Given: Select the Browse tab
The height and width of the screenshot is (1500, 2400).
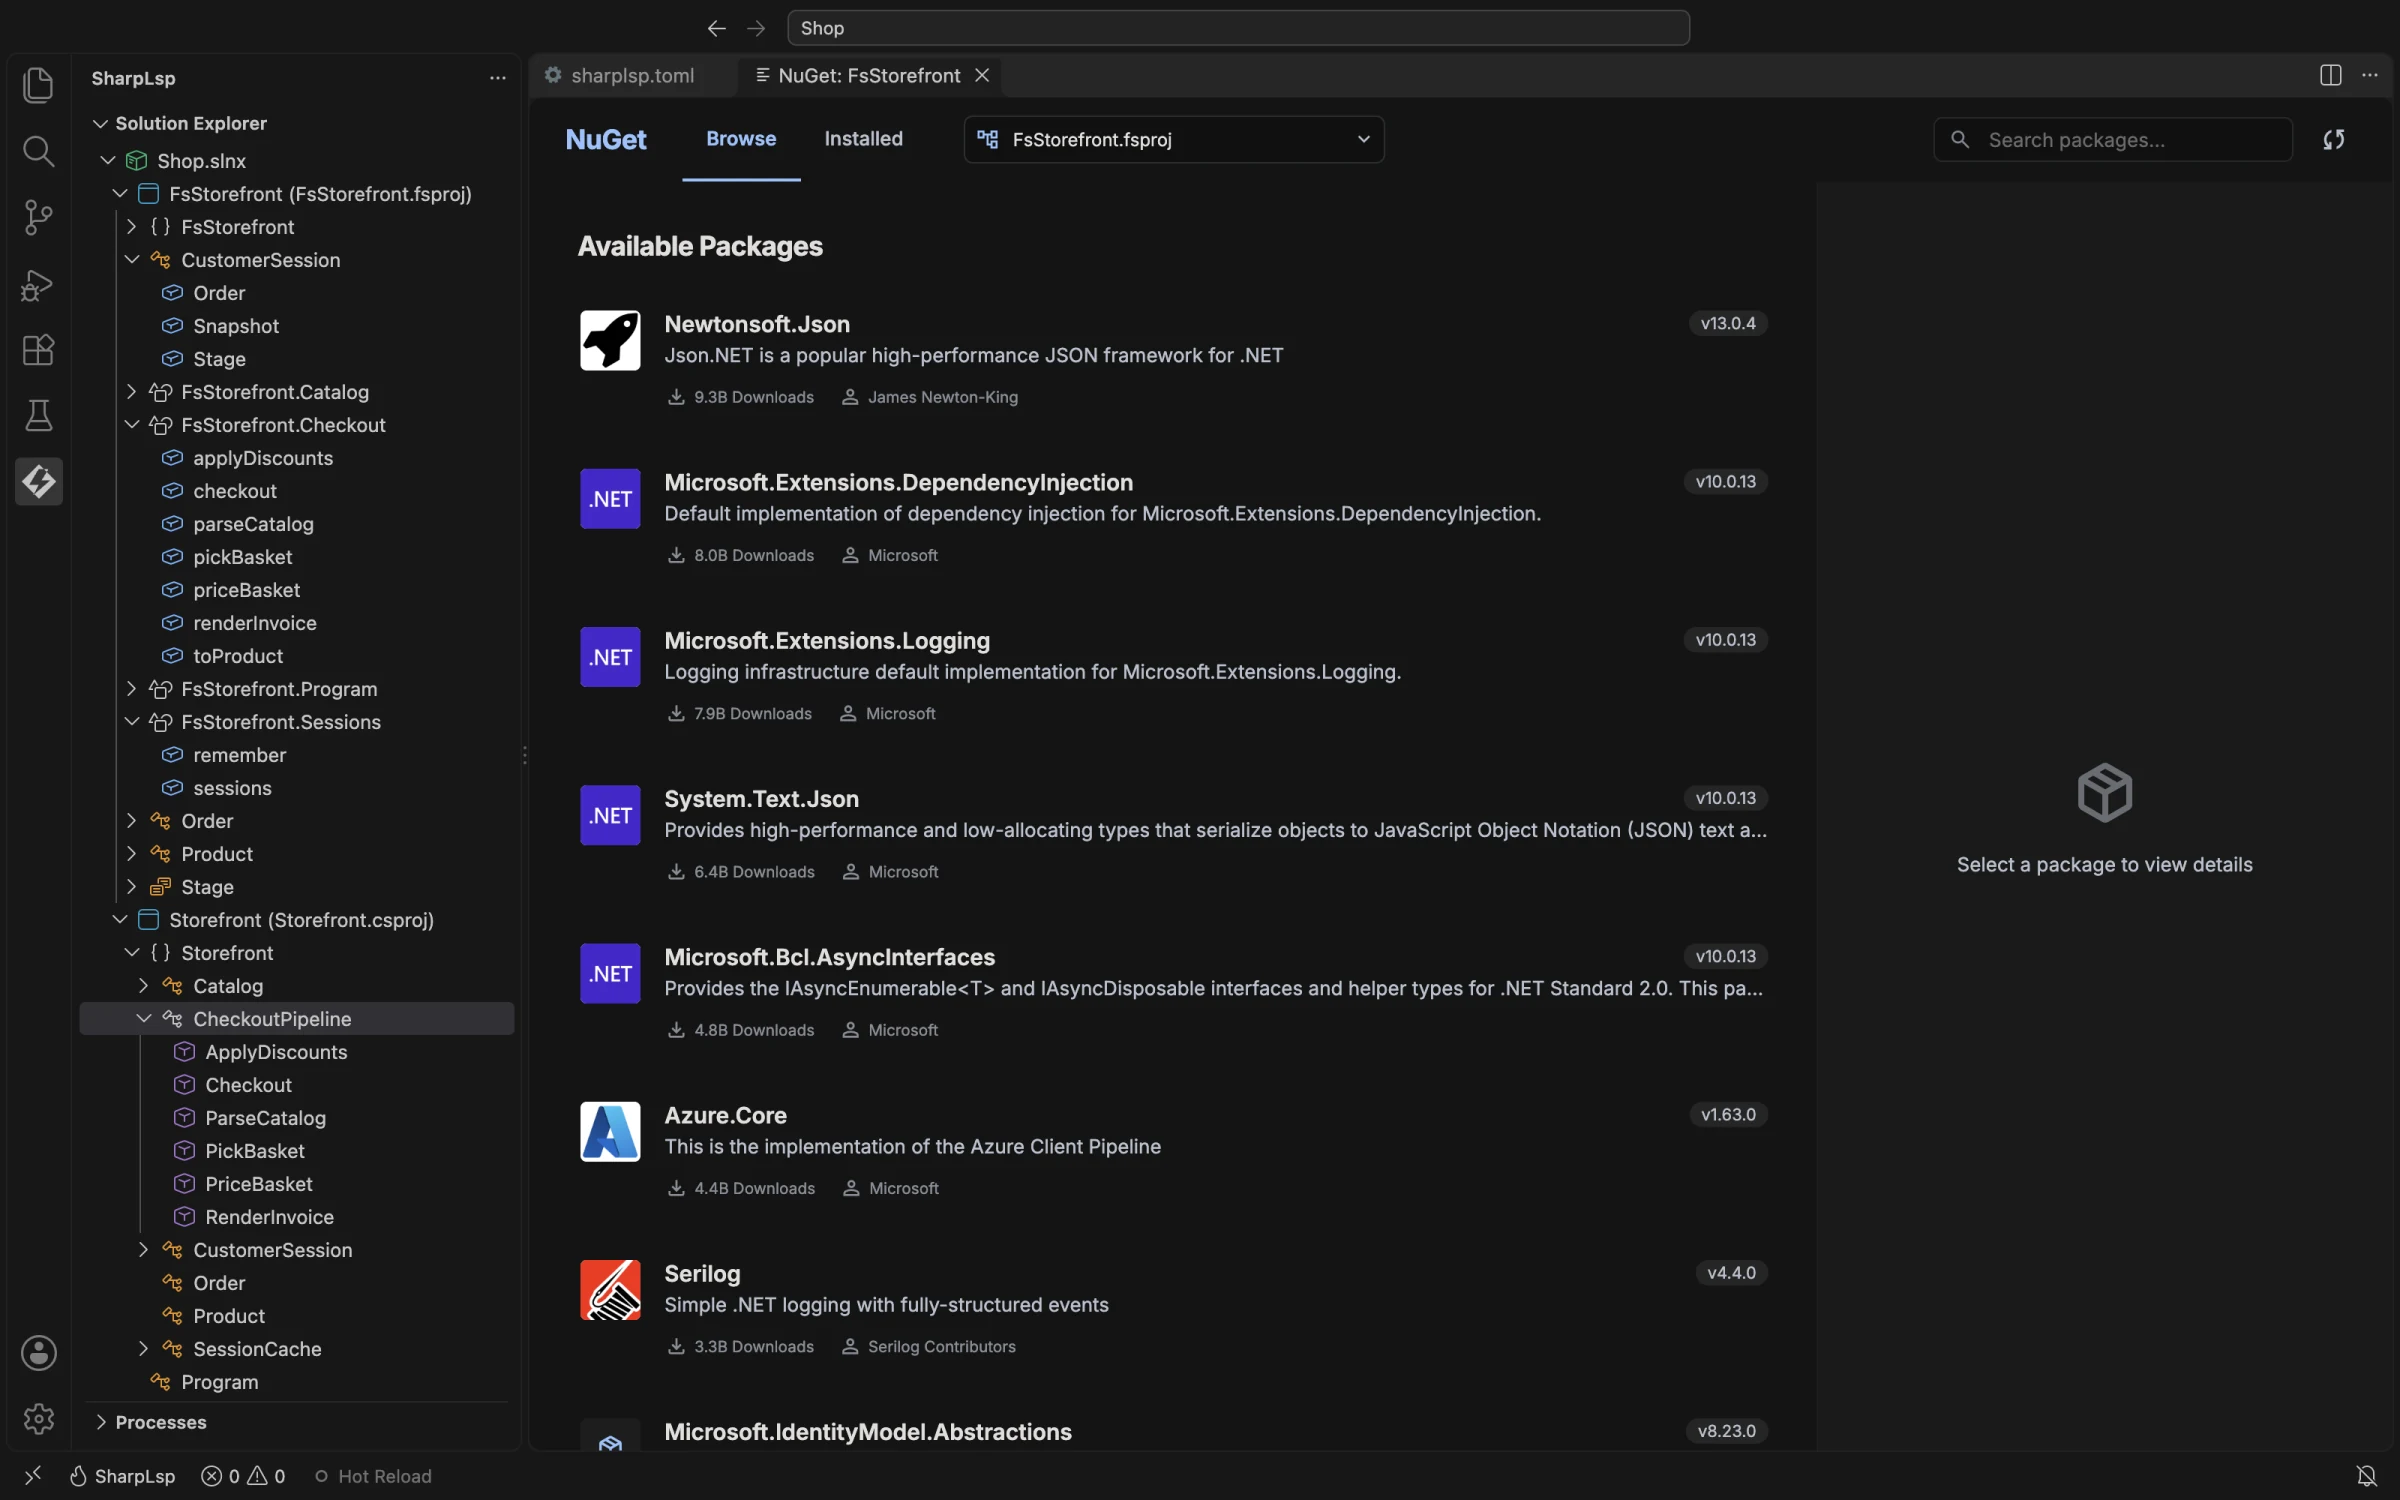Looking at the screenshot, I should [741, 139].
